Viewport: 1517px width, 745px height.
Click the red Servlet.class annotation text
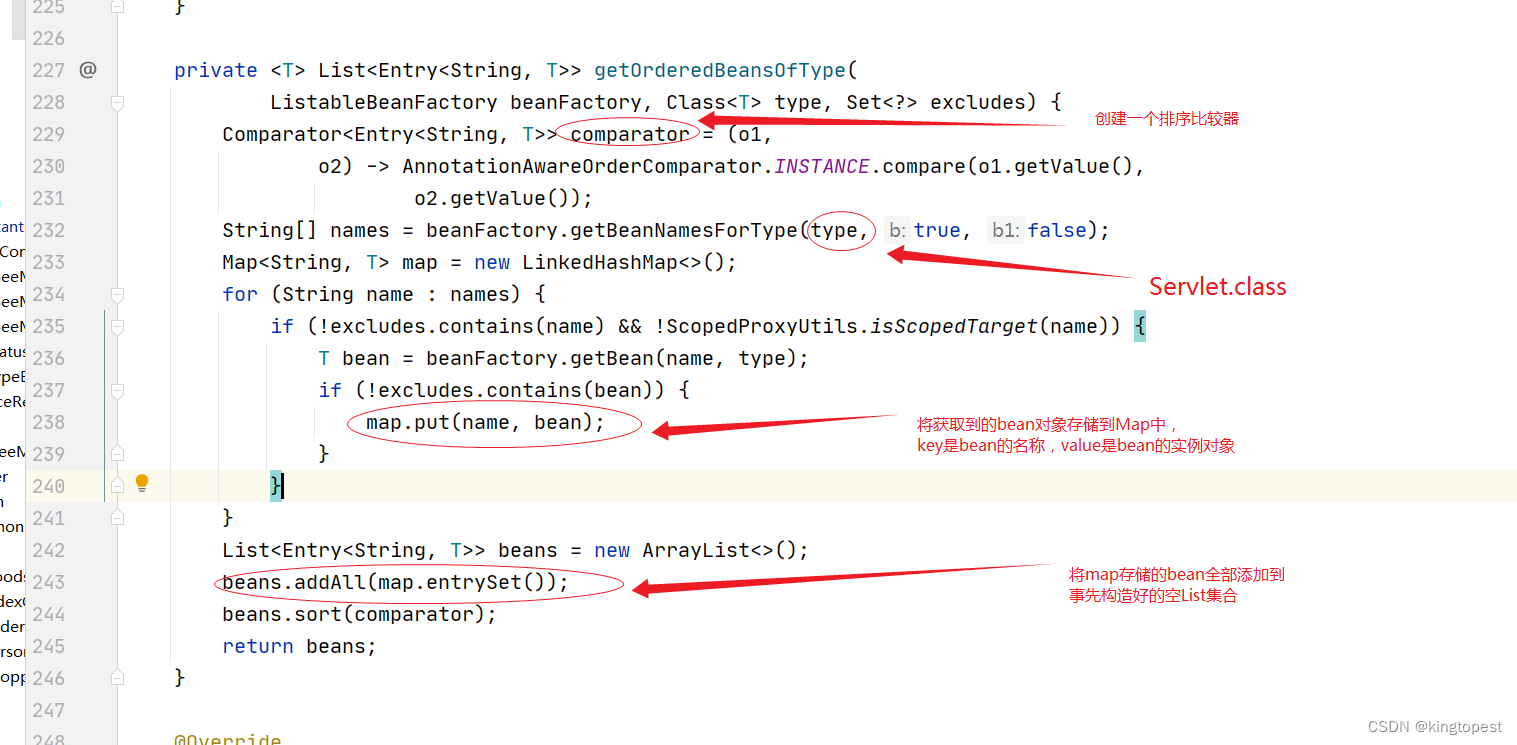click(x=1216, y=286)
